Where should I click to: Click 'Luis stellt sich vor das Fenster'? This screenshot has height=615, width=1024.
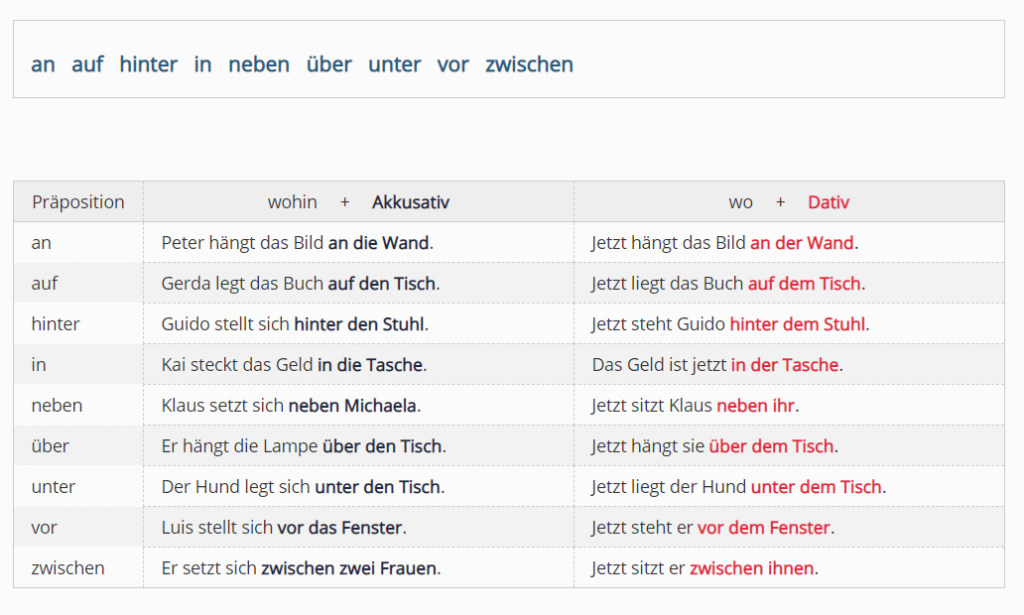click(x=284, y=527)
